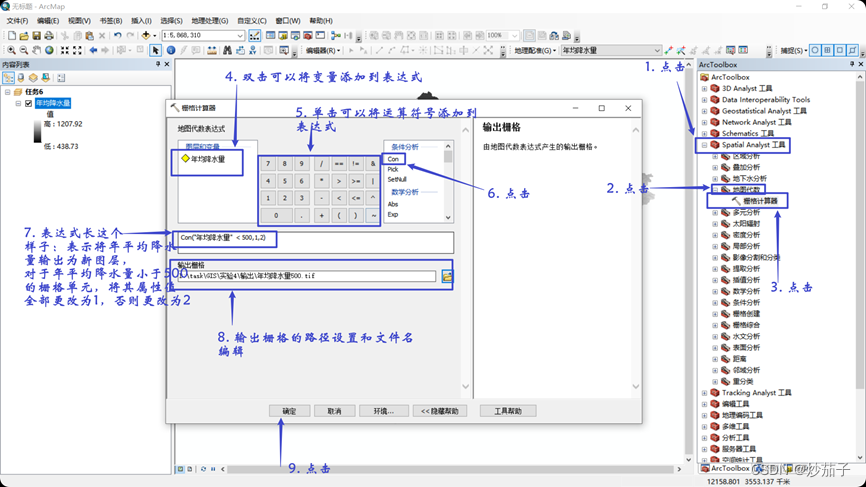Click the Fixed Zoom Out icon
The width and height of the screenshot is (866, 487).
click(77, 50)
